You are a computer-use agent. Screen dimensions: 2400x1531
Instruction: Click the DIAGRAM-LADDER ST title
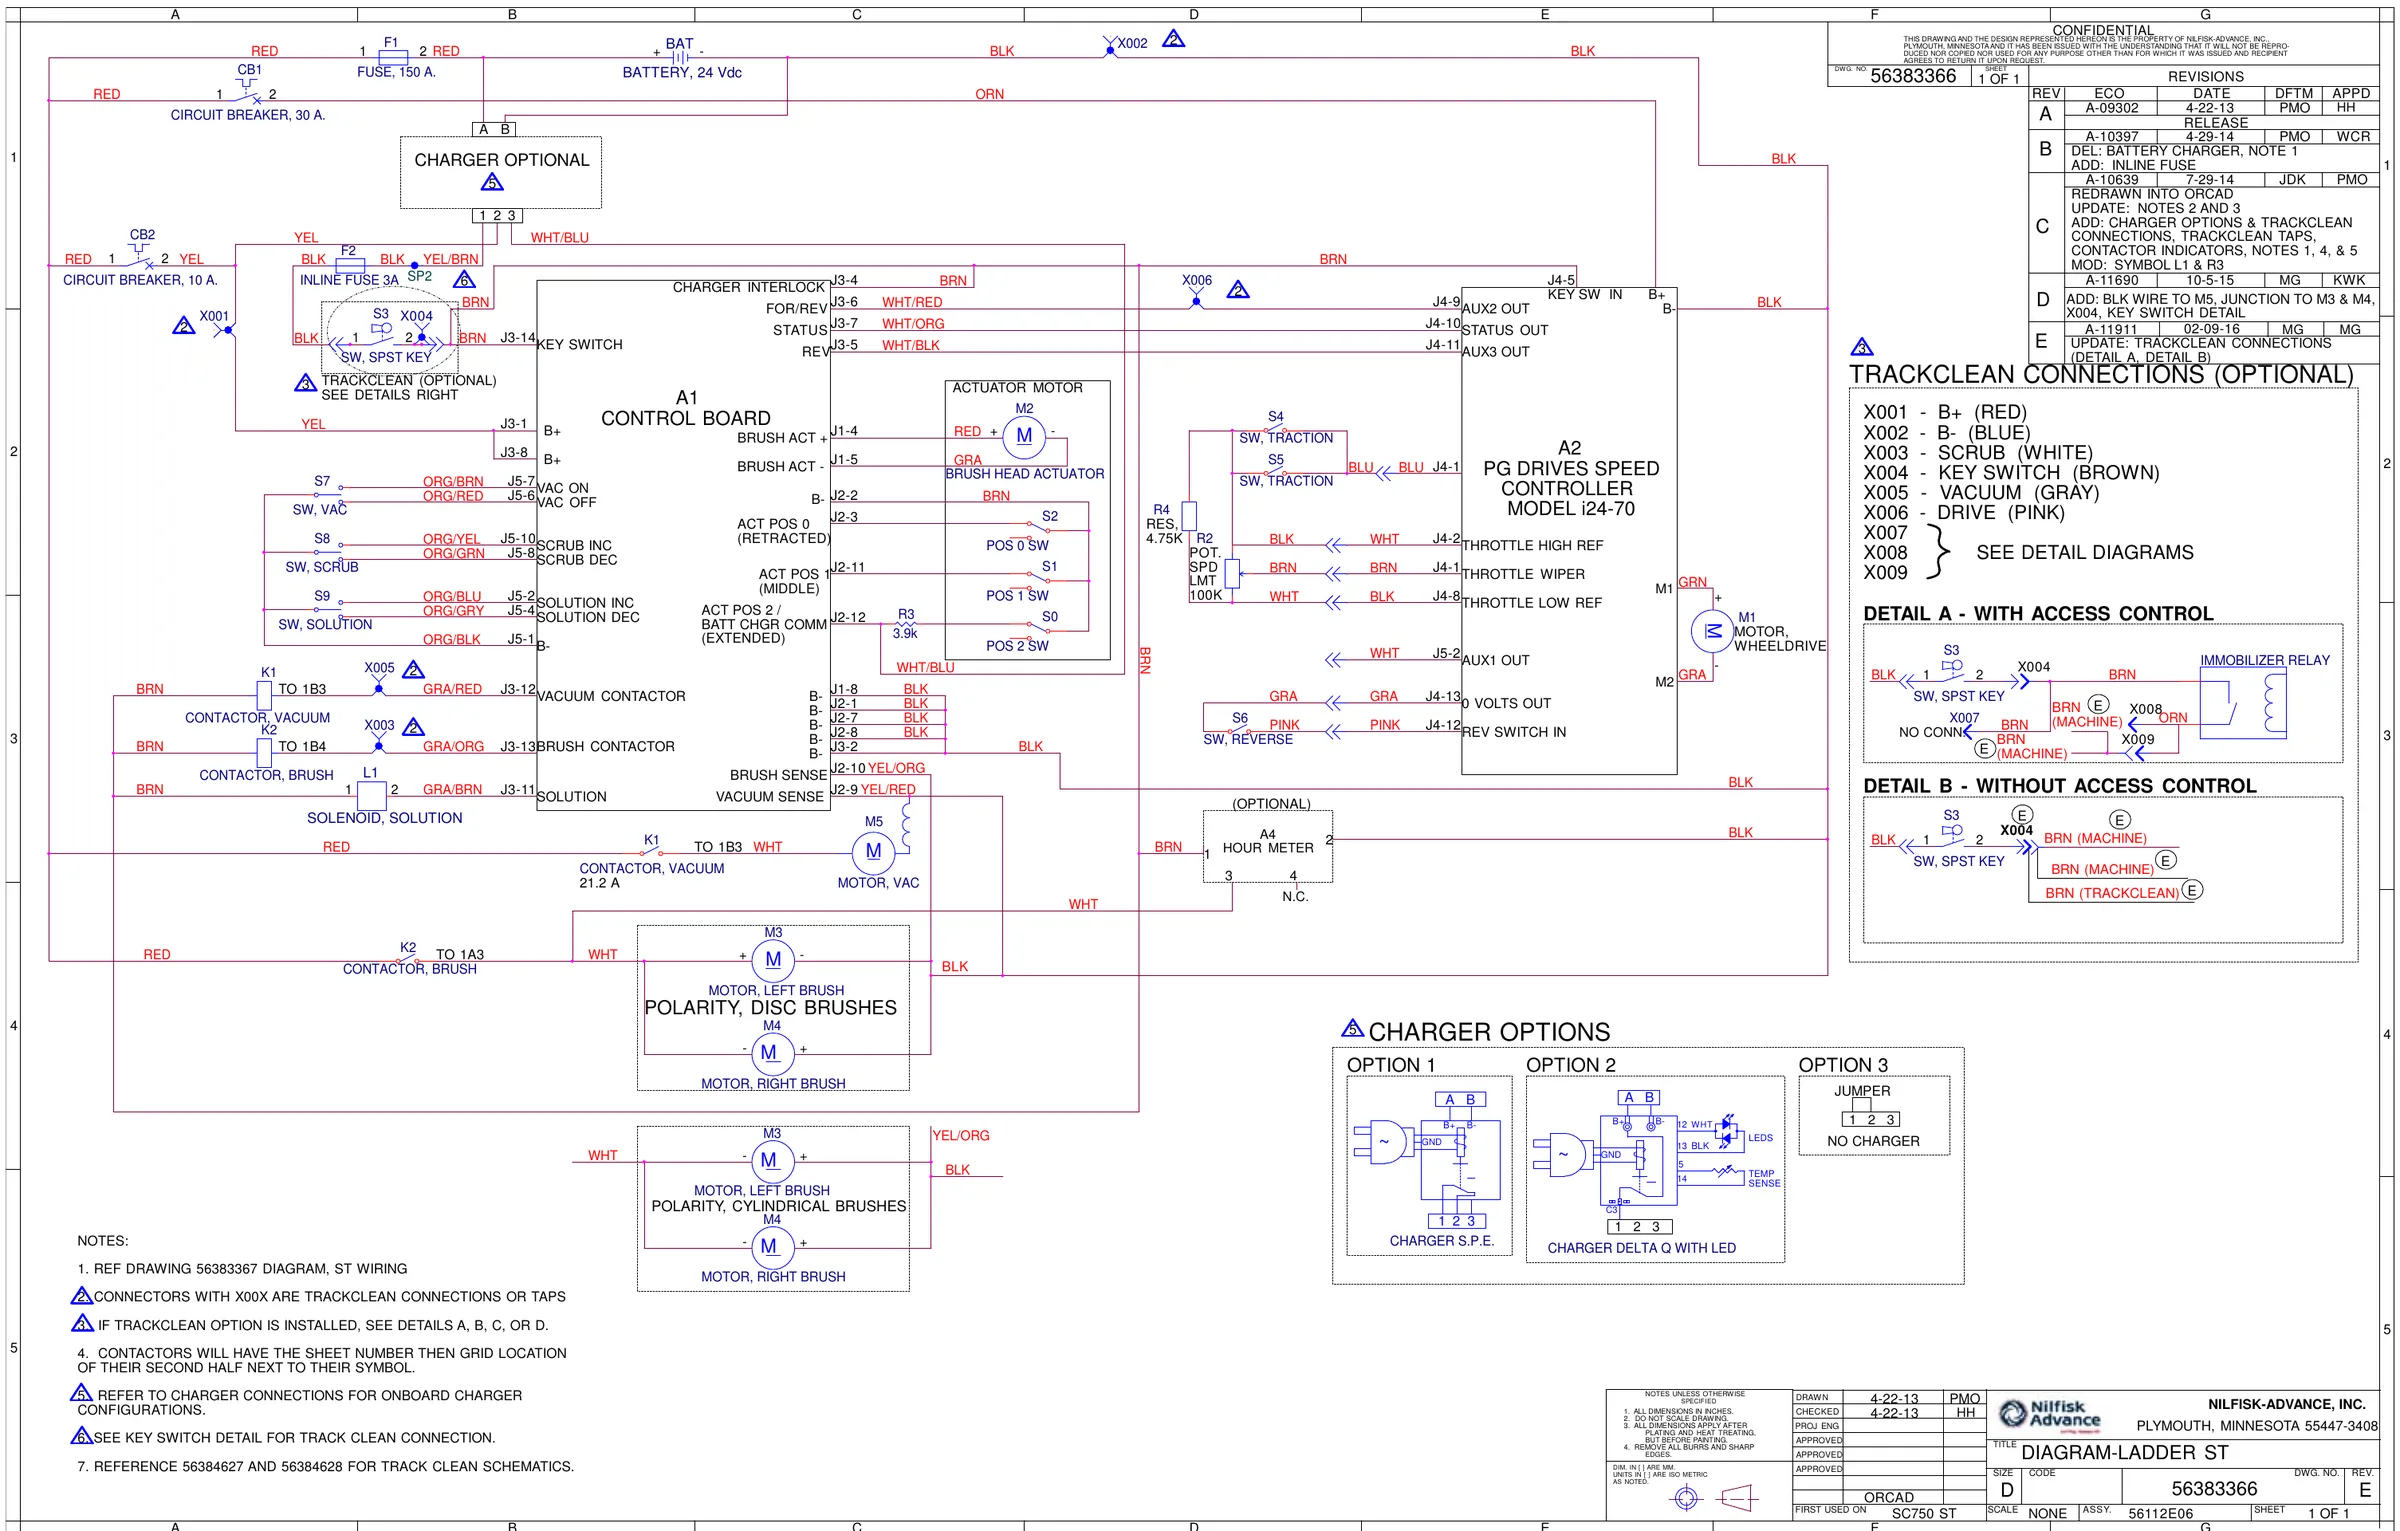[x=2125, y=1452]
